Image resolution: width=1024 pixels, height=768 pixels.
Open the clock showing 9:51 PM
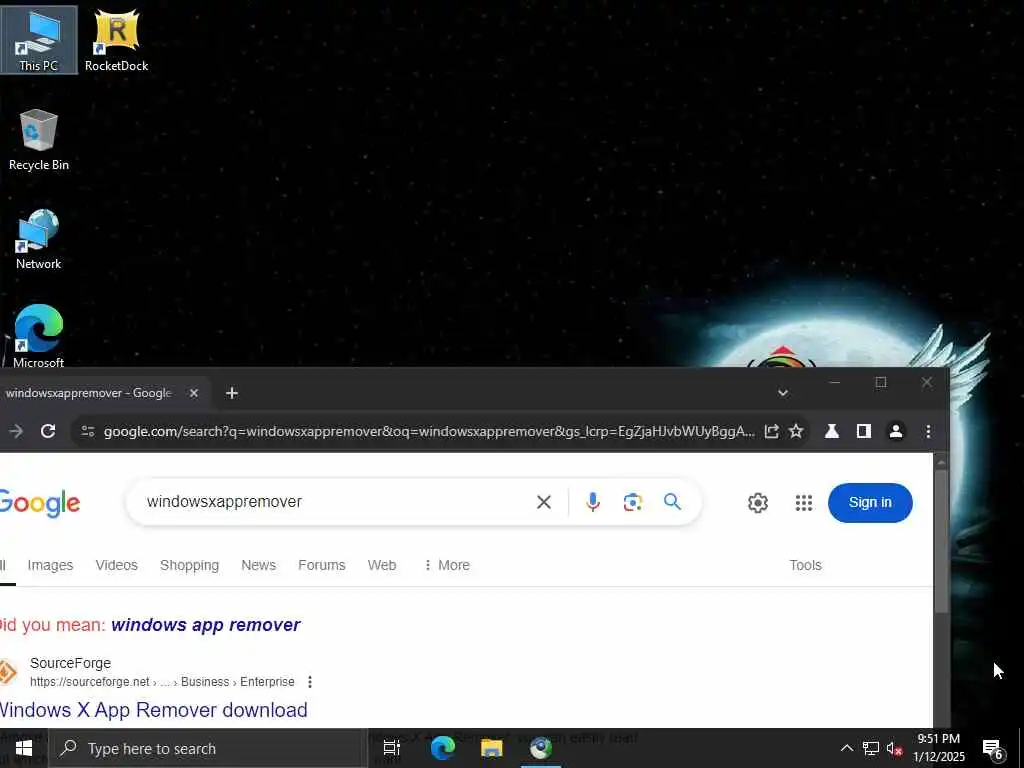point(938,748)
